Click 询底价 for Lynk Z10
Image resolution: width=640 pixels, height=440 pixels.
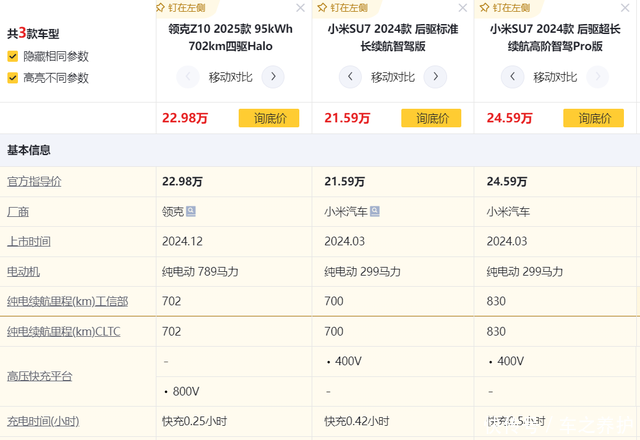[x=269, y=118]
